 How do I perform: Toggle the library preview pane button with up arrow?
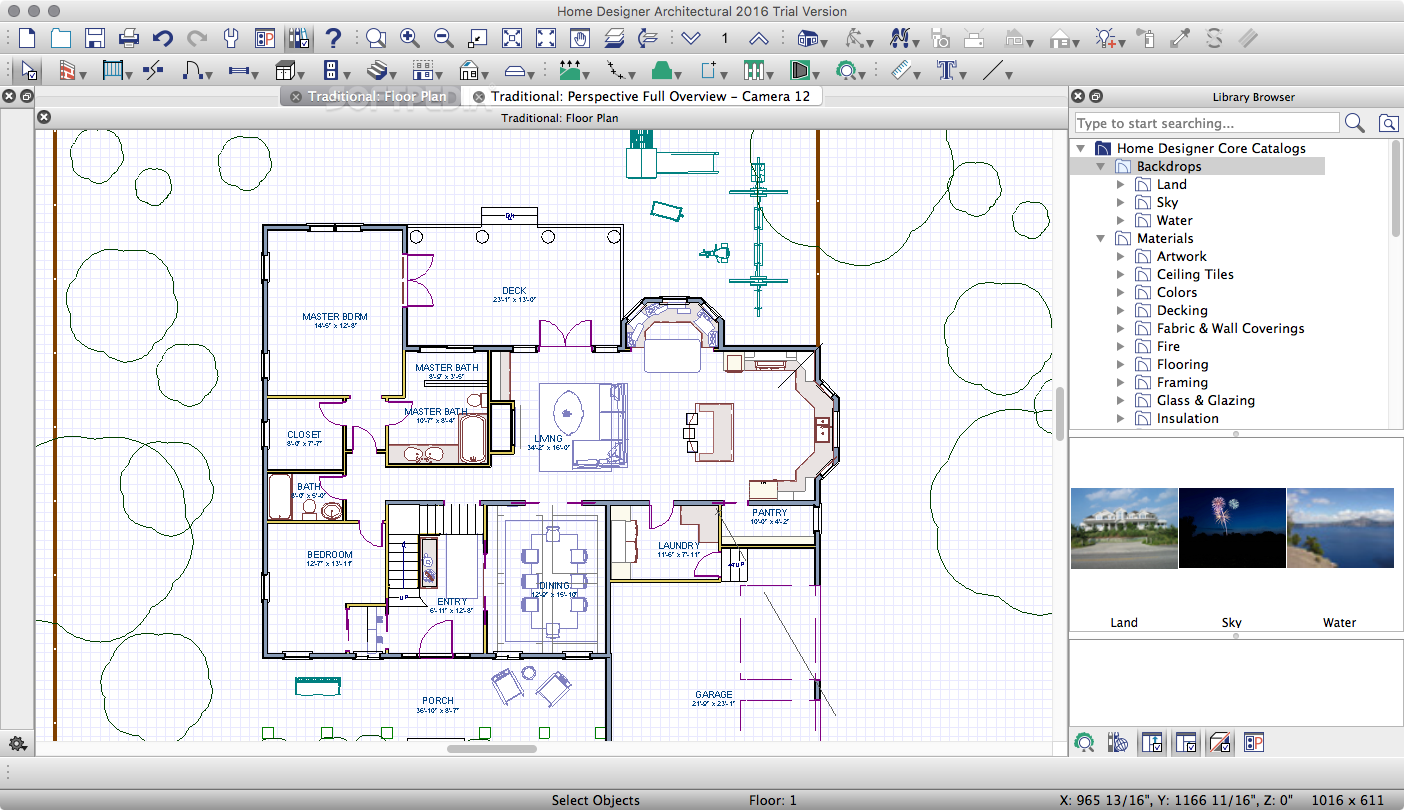[x=1151, y=742]
